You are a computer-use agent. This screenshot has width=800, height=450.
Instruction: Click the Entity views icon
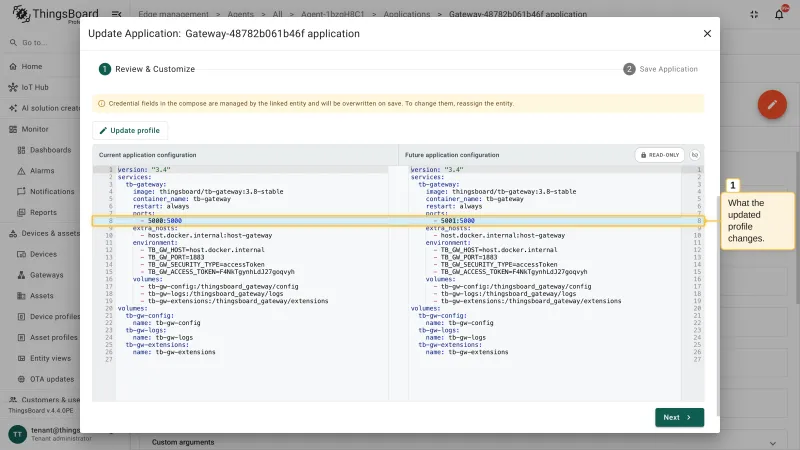coord(21,358)
